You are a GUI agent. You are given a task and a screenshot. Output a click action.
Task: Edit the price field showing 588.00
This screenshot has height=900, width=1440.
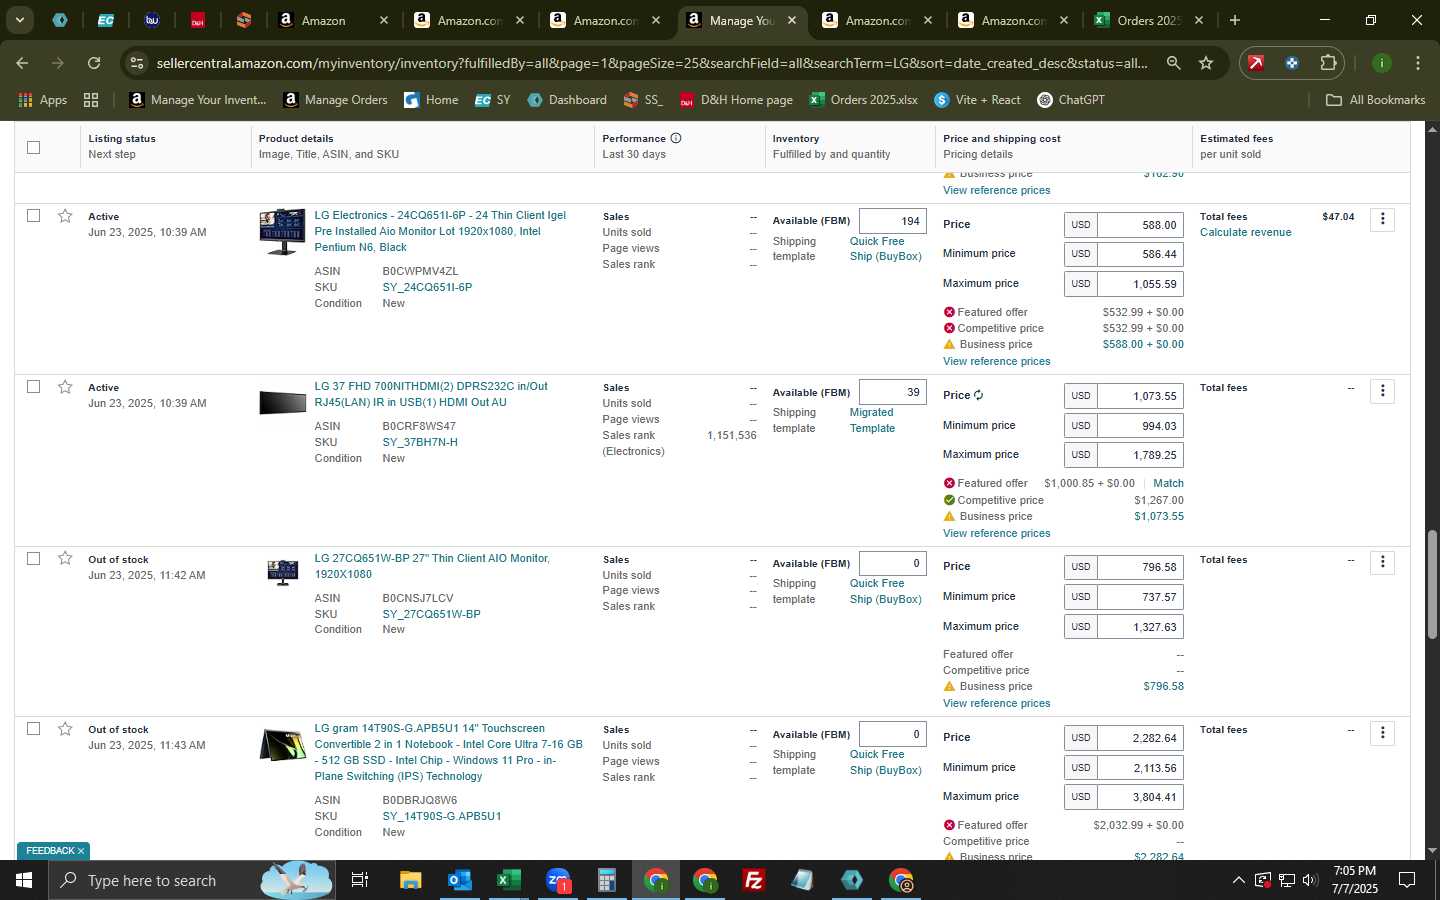[1140, 225]
